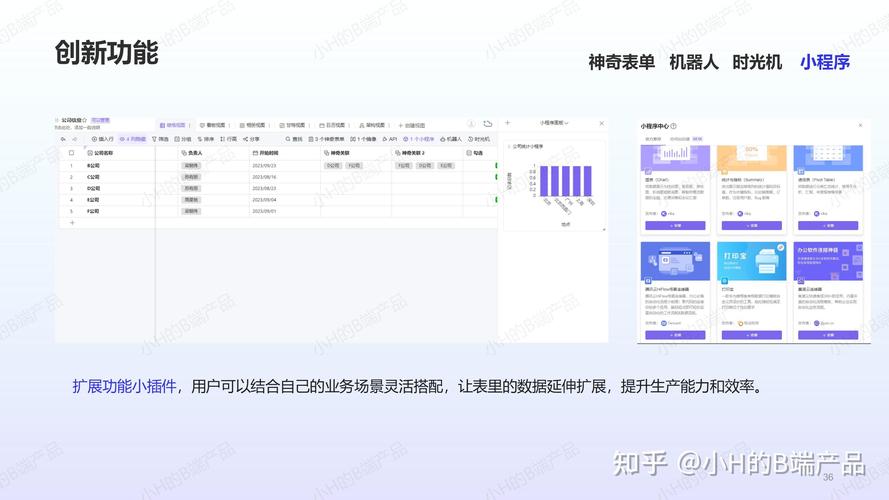
Task: Collapse the 公司统计小程序 chart widget header
Action: (527, 146)
